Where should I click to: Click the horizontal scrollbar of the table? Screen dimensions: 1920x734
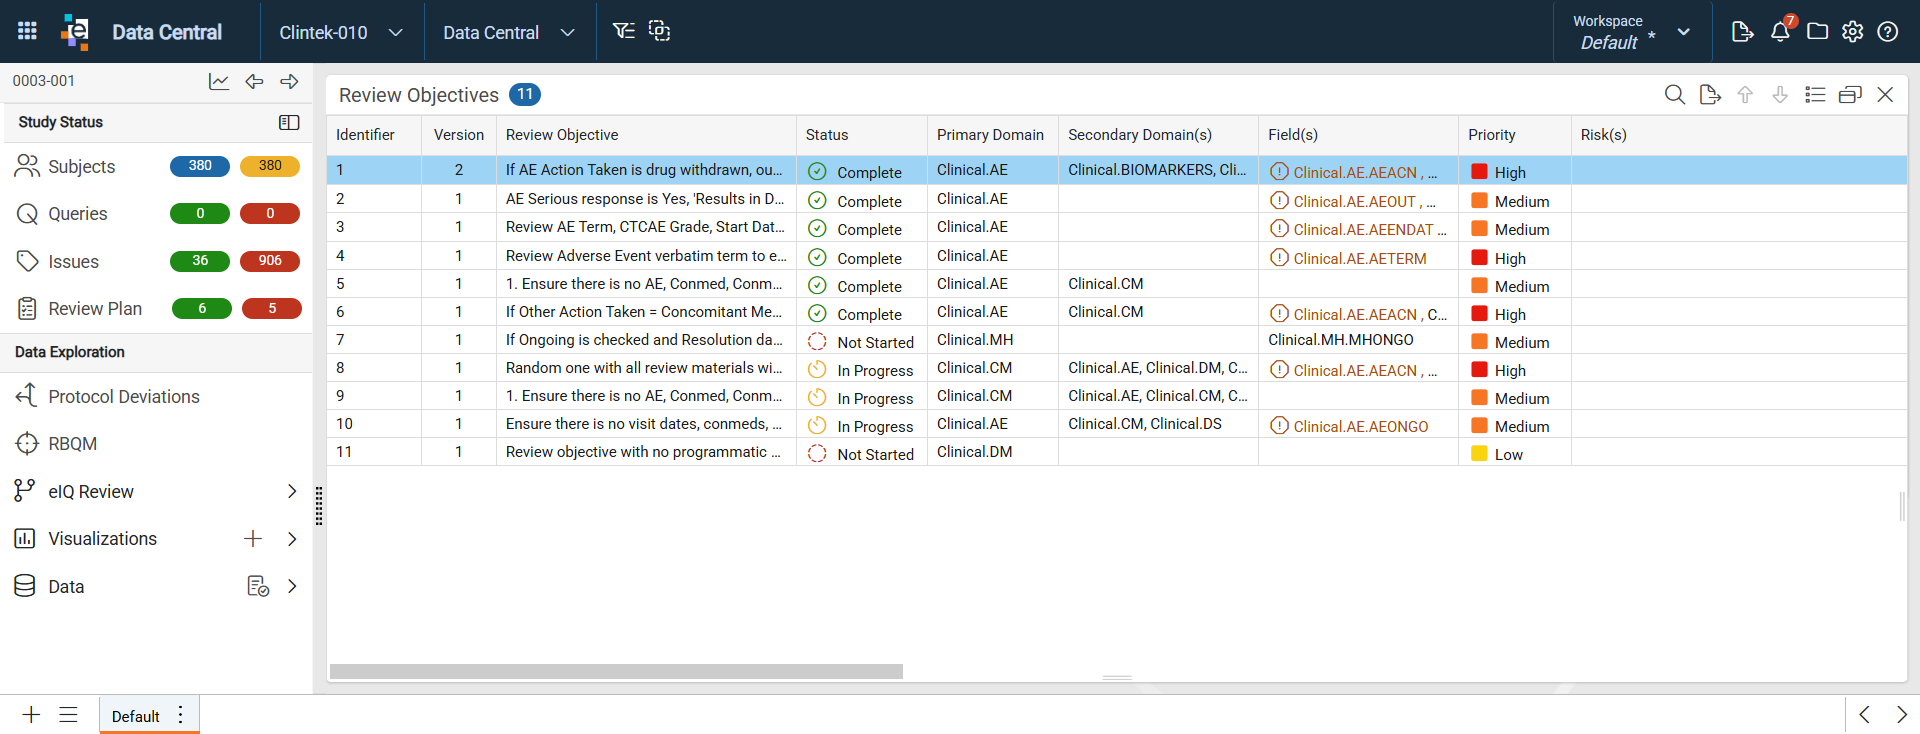[x=616, y=671]
